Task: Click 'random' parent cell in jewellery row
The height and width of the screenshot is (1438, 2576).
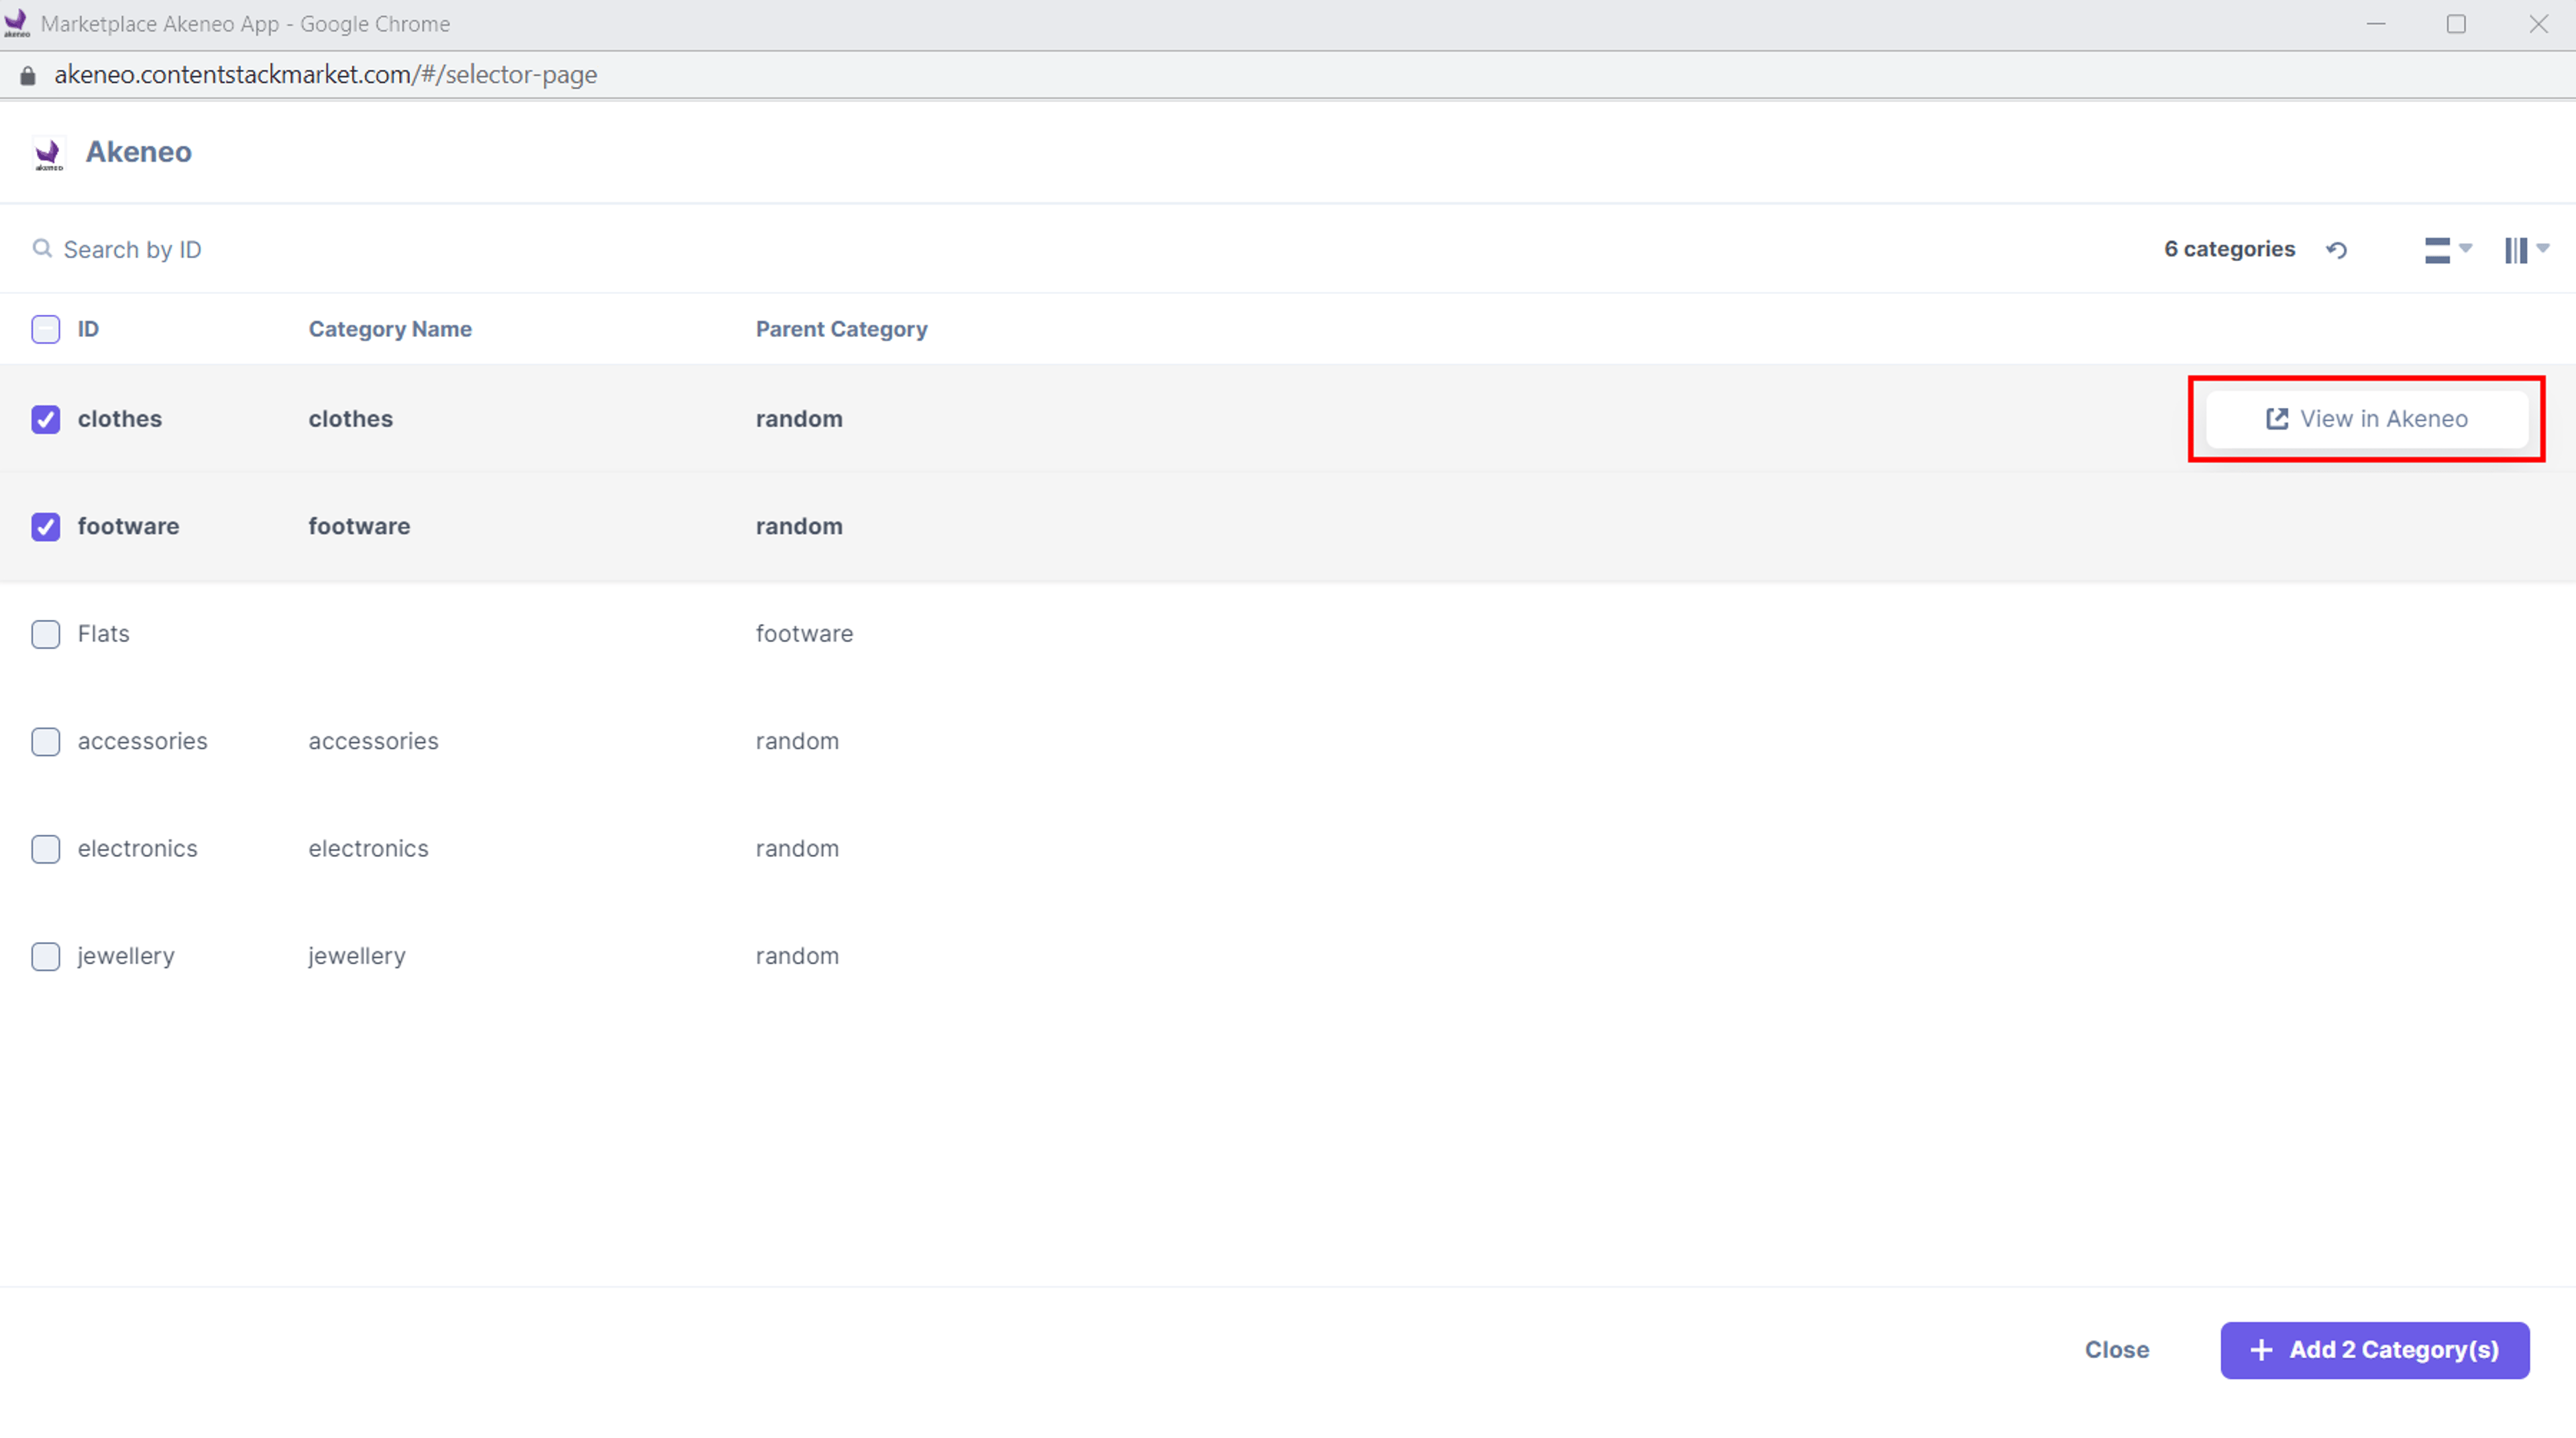Action: [x=797, y=956]
